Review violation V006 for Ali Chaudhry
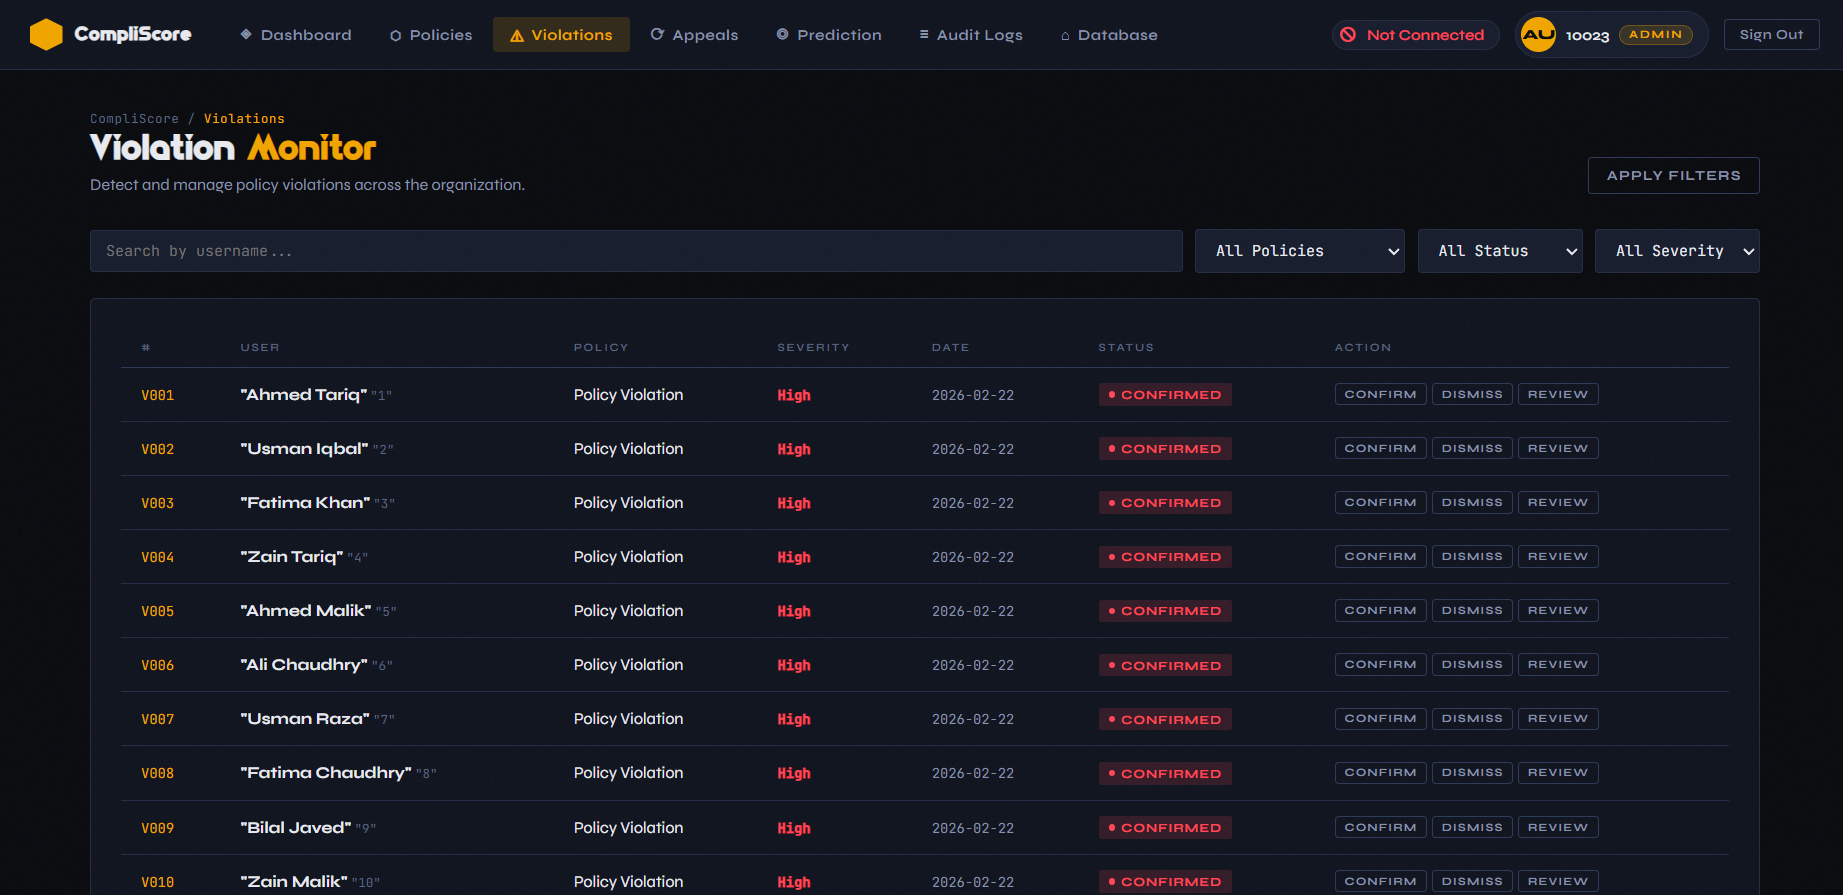The width and height of the screenshot is (1843, 895). click(x=1557, y=665)
